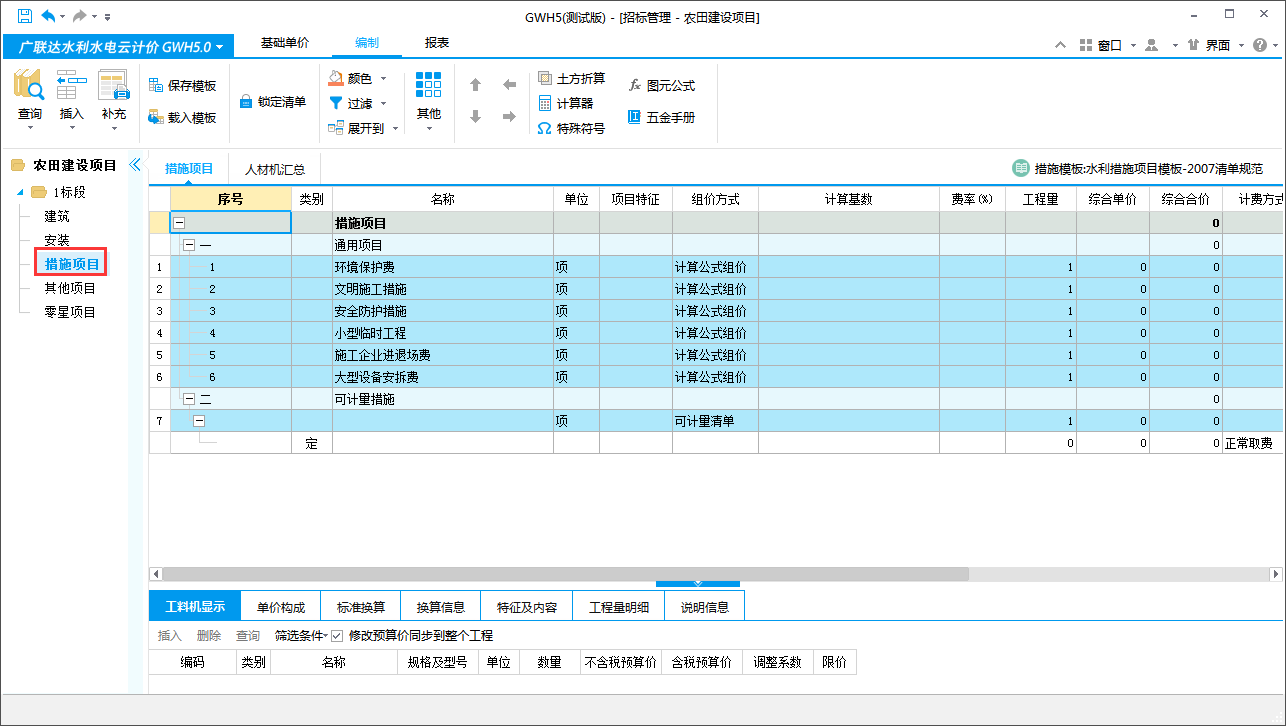This screenshot has height=726, width=1286.
Task: Collapse the row 7 expander
Action: 199,421
